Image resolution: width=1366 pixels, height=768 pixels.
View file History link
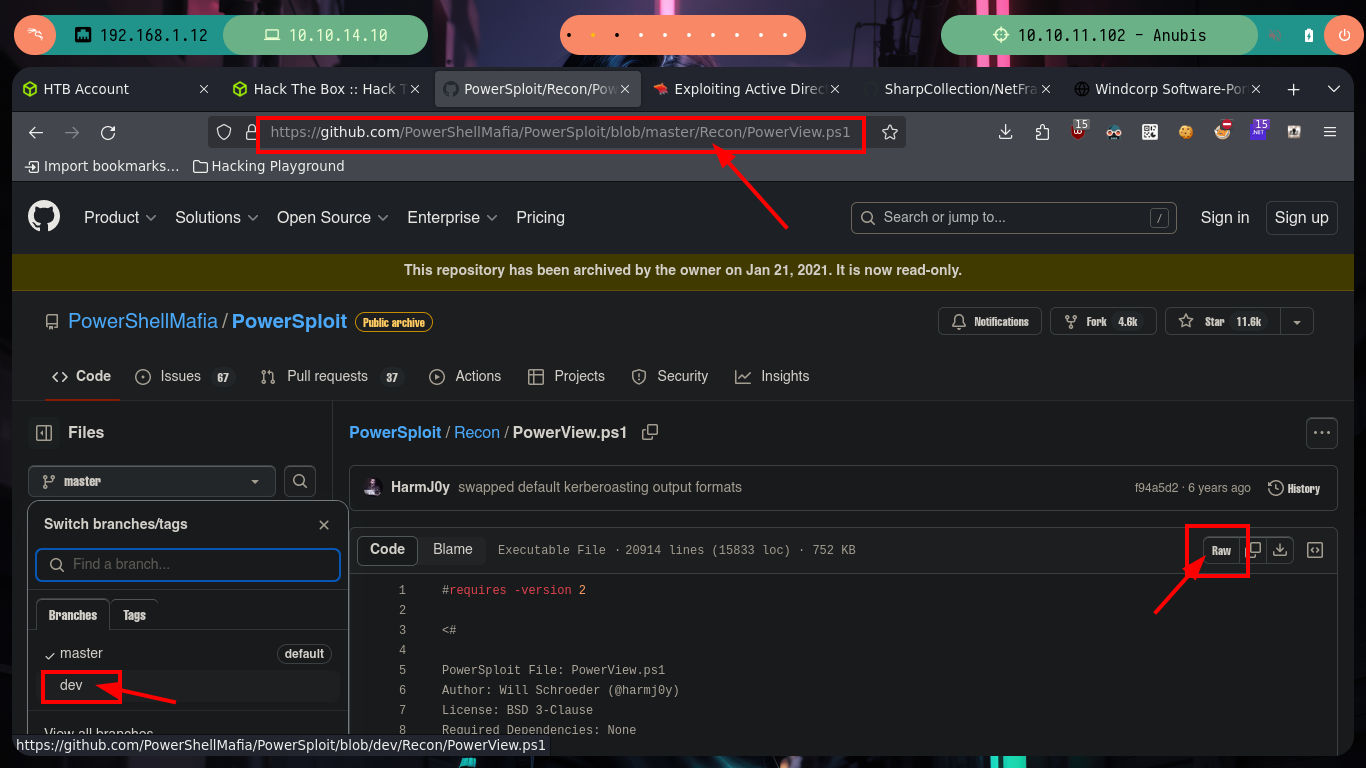[x=1294, y=488]
